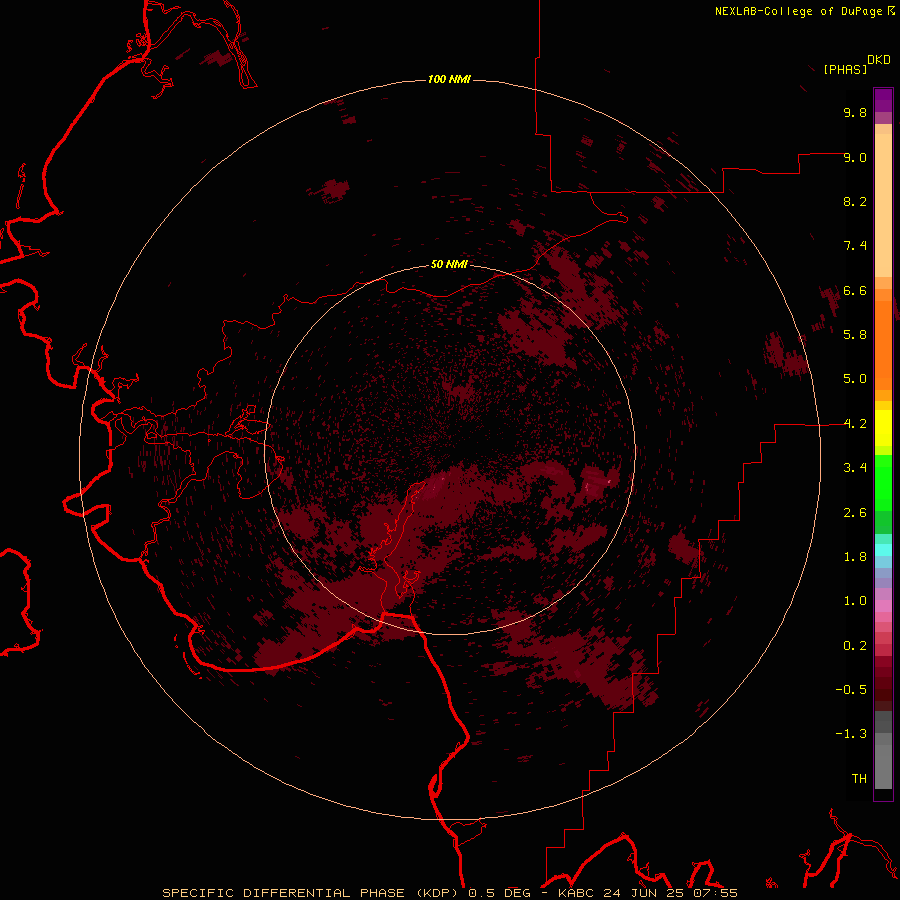Click the [PHAS] units label

pyautogui.click(x=845, y=69)
